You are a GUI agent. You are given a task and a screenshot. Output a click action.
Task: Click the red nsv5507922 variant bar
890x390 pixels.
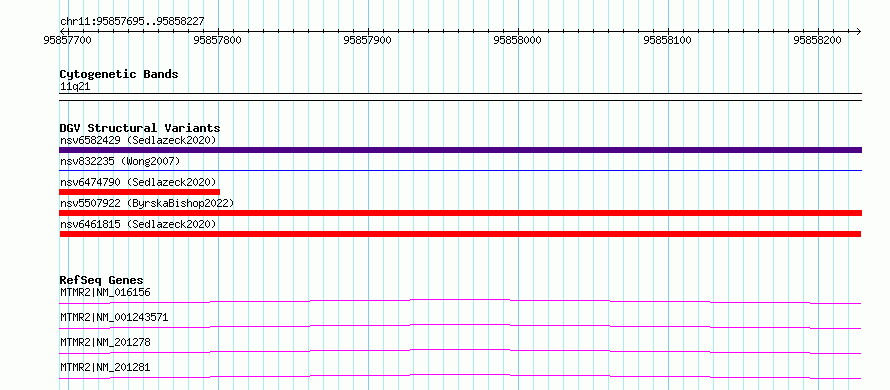tap(460, 213)
